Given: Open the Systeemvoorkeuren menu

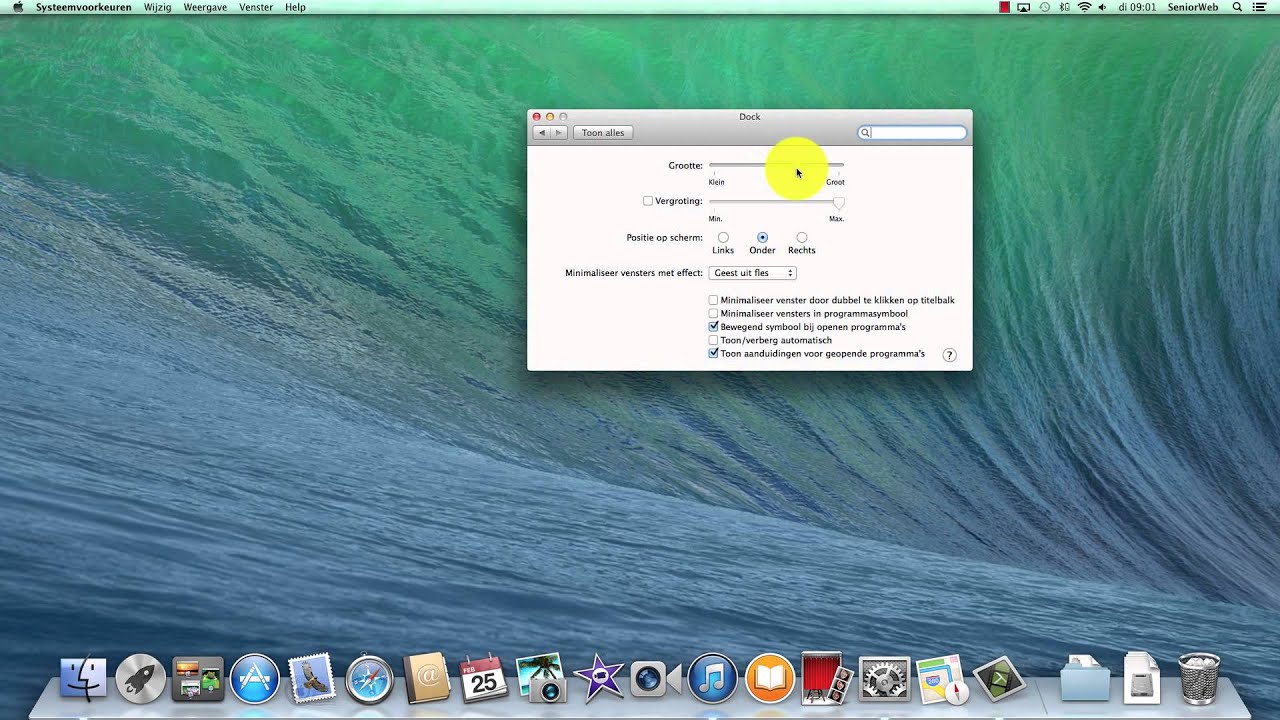Looking at the screenshot, I should [84, 7].
